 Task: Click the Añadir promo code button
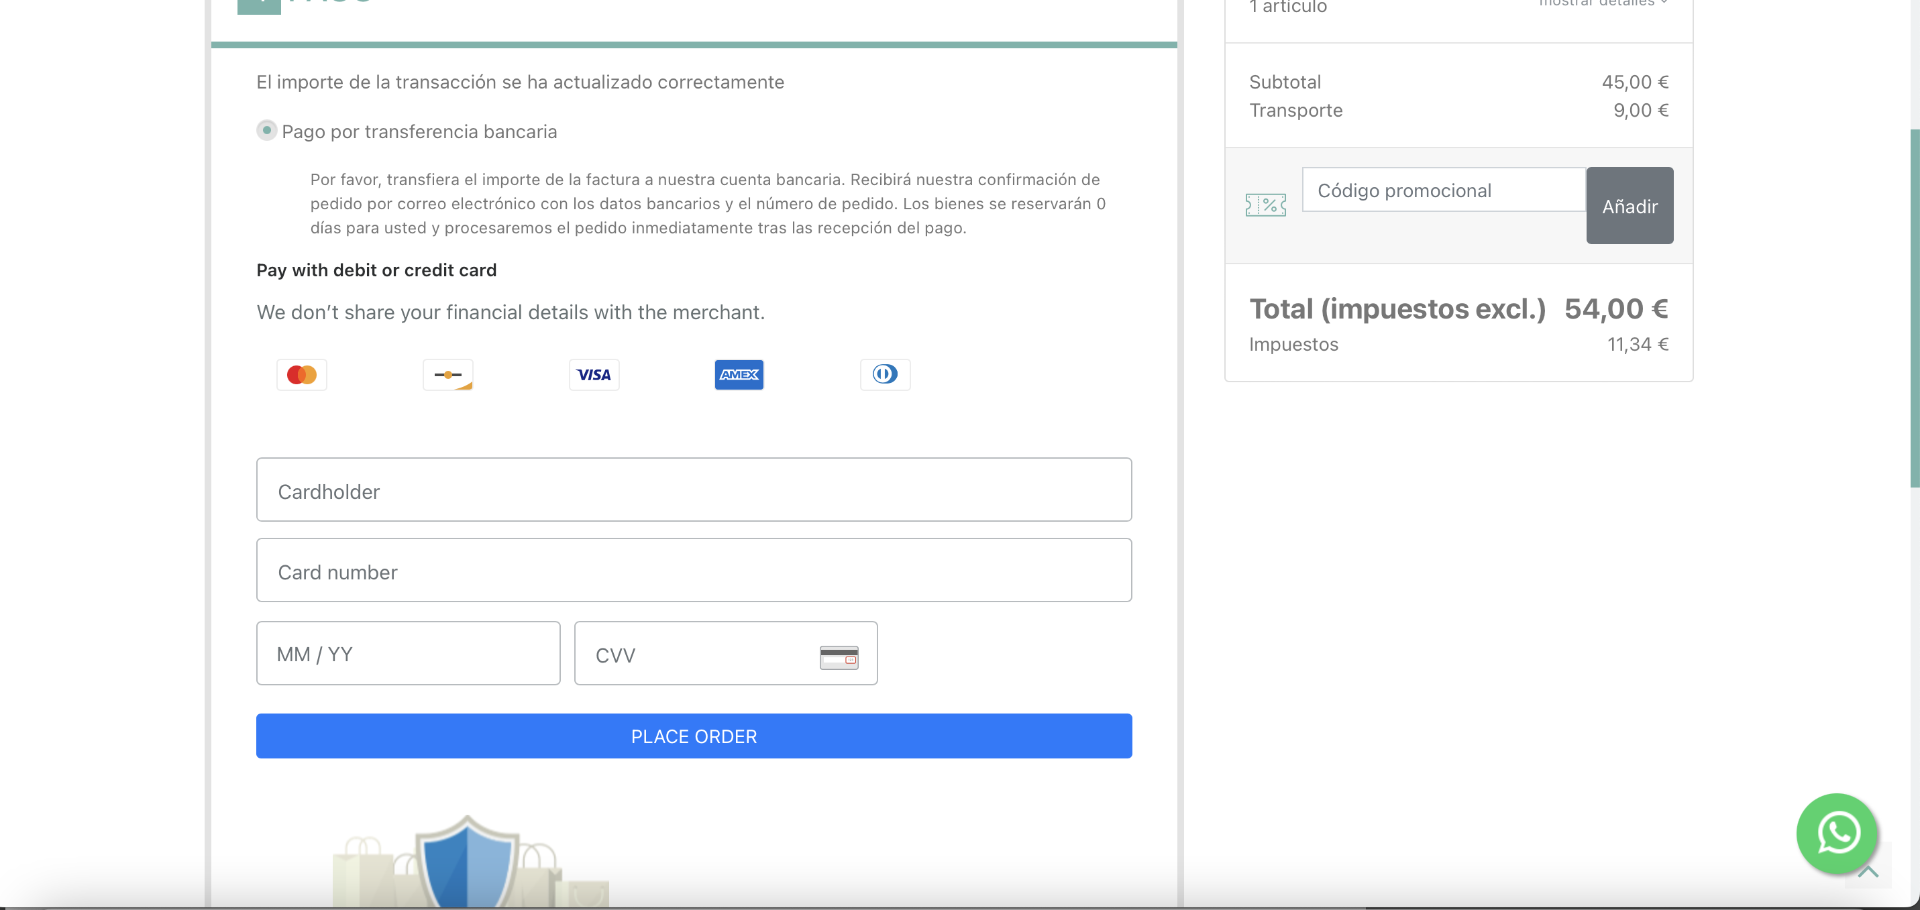tap(1630, 205)
